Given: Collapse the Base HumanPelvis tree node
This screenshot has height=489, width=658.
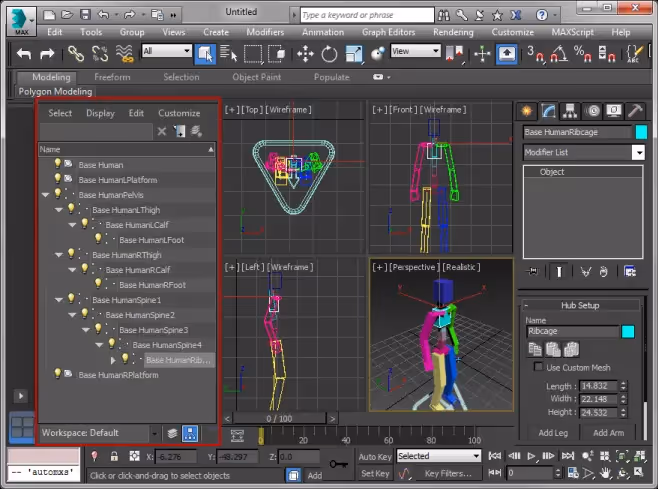Looking at the screenshot, I should point(45,195).
